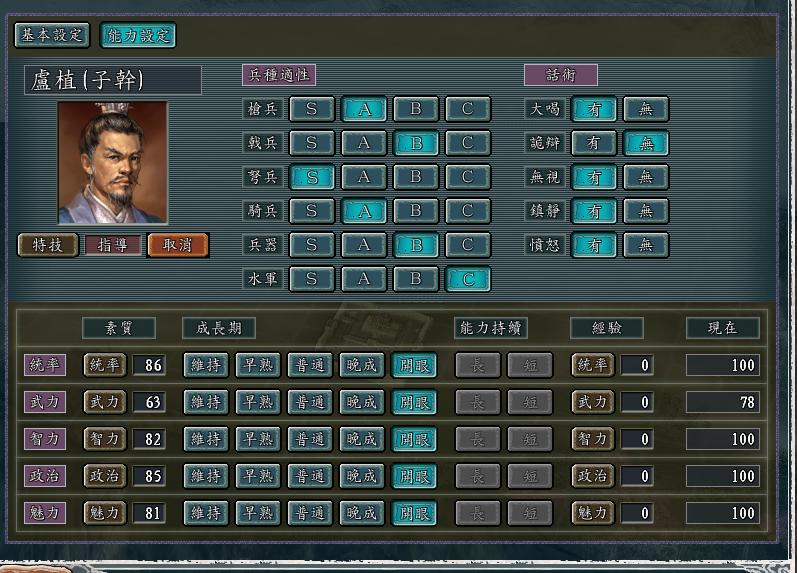Set 智力 growth to 維持
This screenshot has height=573, width=797.
206,439
